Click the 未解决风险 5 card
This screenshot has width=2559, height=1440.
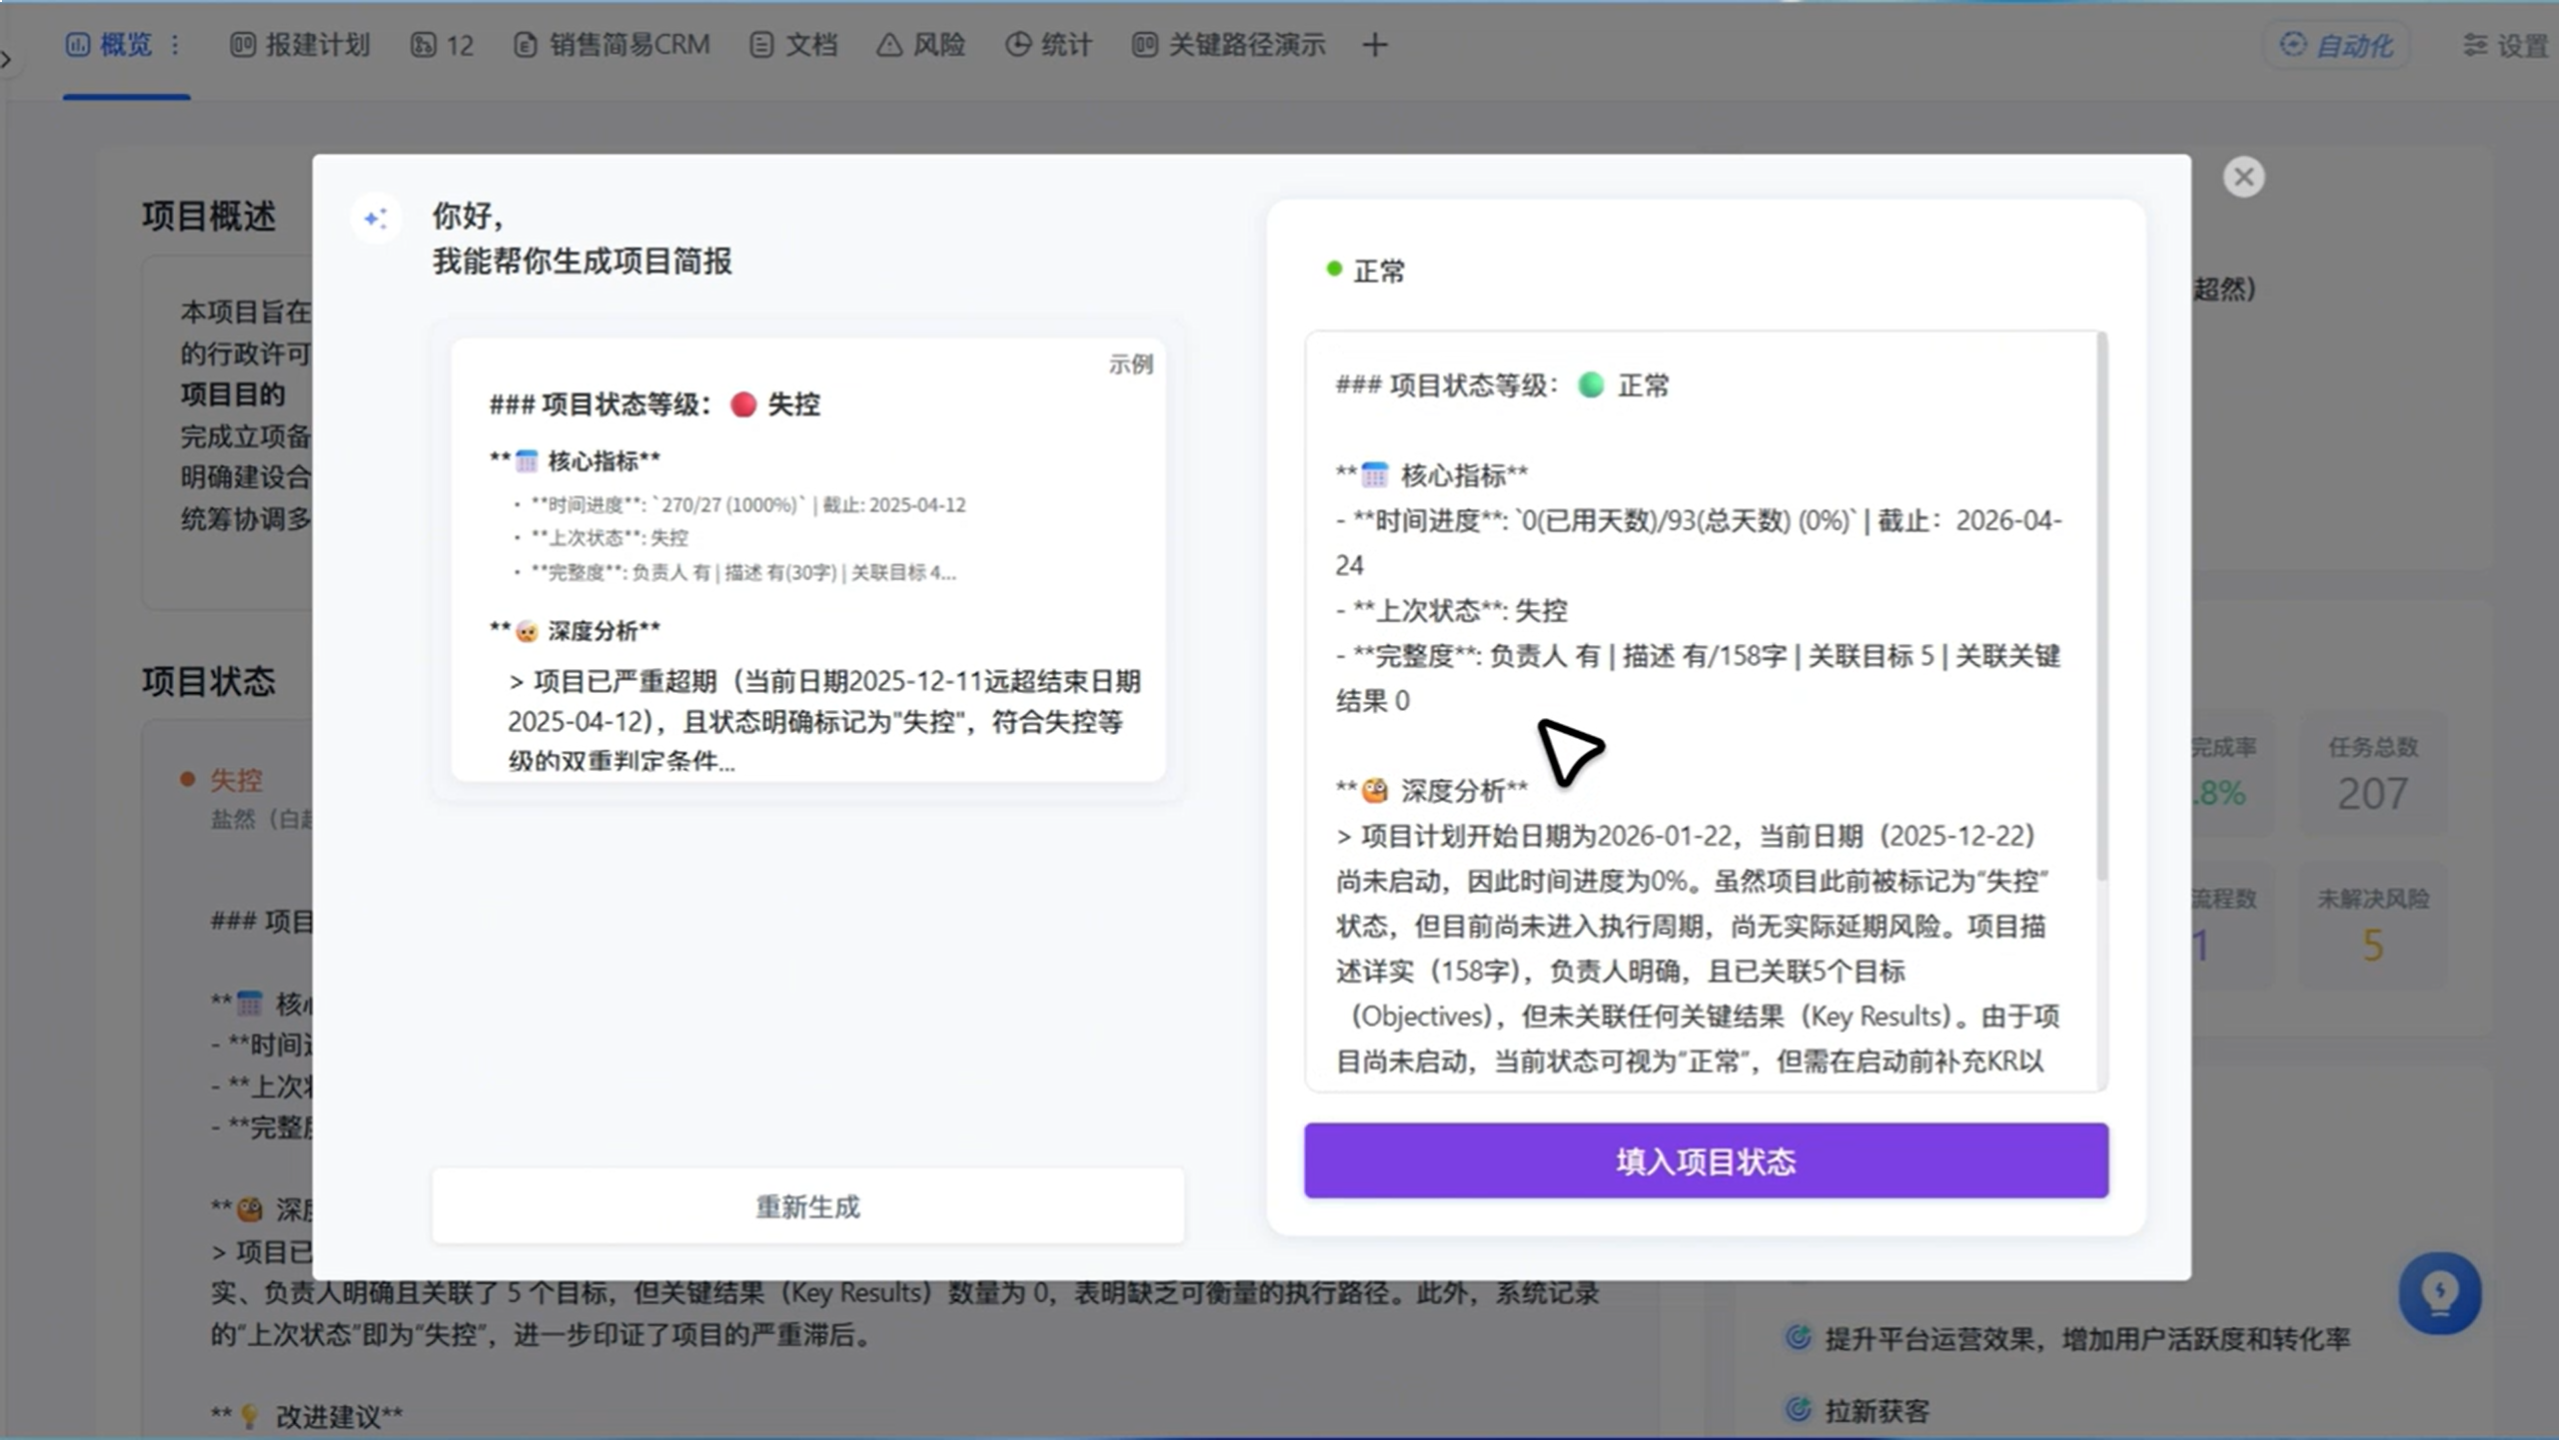pyautogui.click(x=2372, y=926)
